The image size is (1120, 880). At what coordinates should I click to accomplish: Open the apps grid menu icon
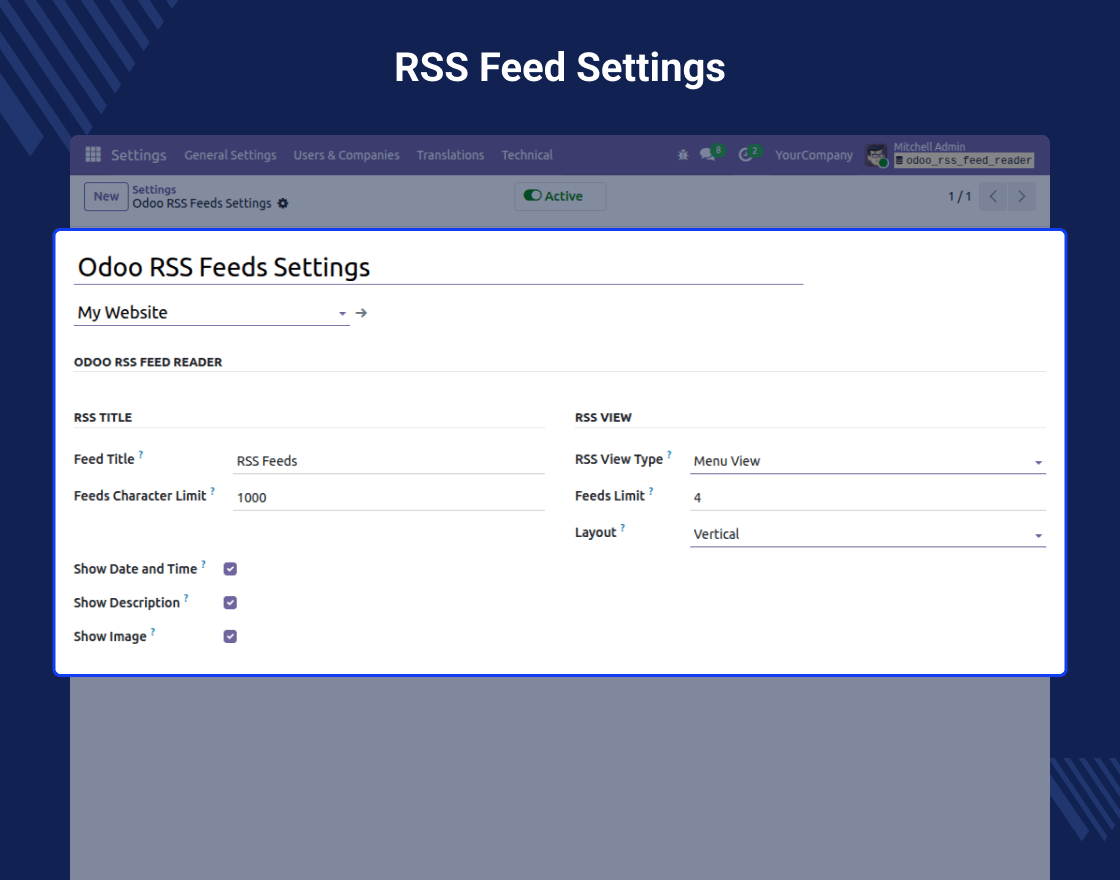click(93, 155)
